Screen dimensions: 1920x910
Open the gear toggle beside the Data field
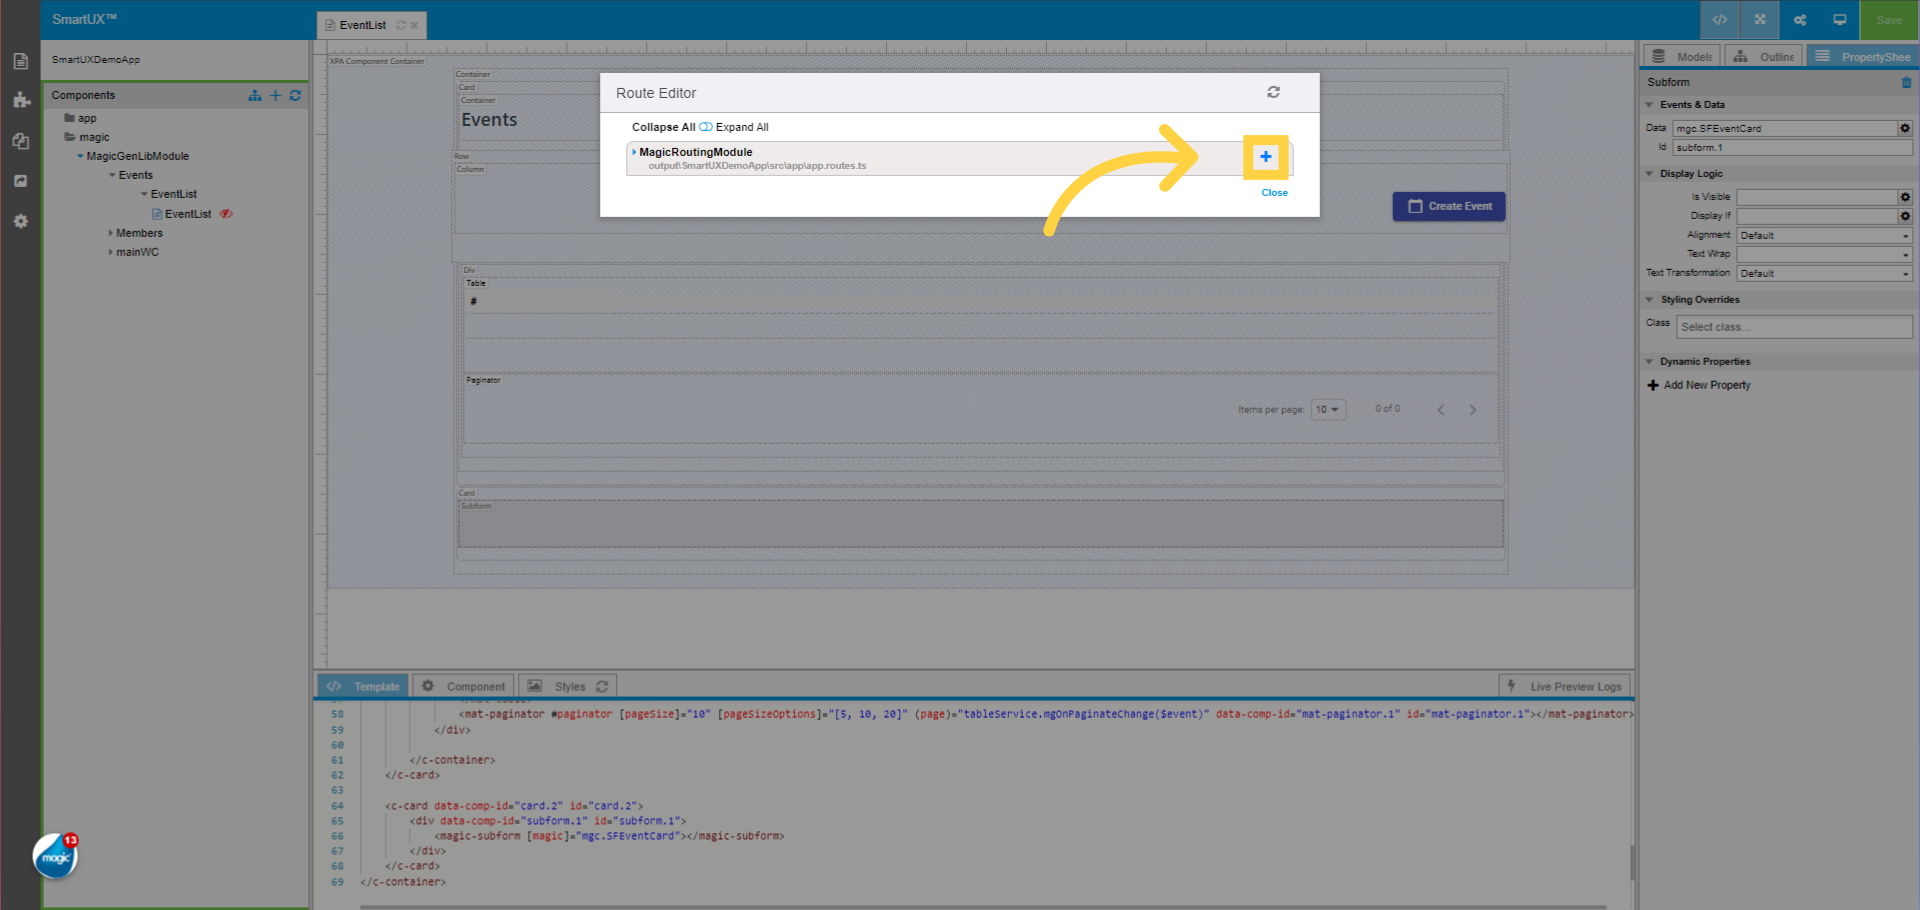(1904, 128)
